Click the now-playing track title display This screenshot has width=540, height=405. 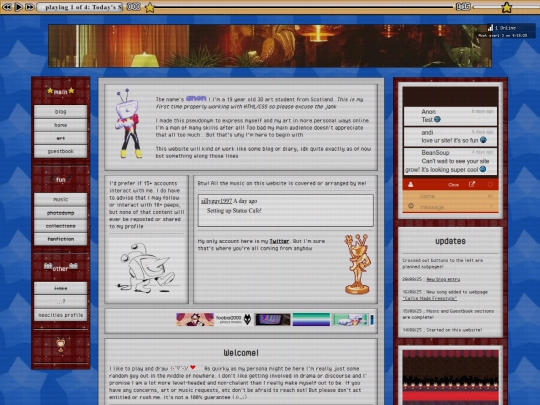(80, 7)
